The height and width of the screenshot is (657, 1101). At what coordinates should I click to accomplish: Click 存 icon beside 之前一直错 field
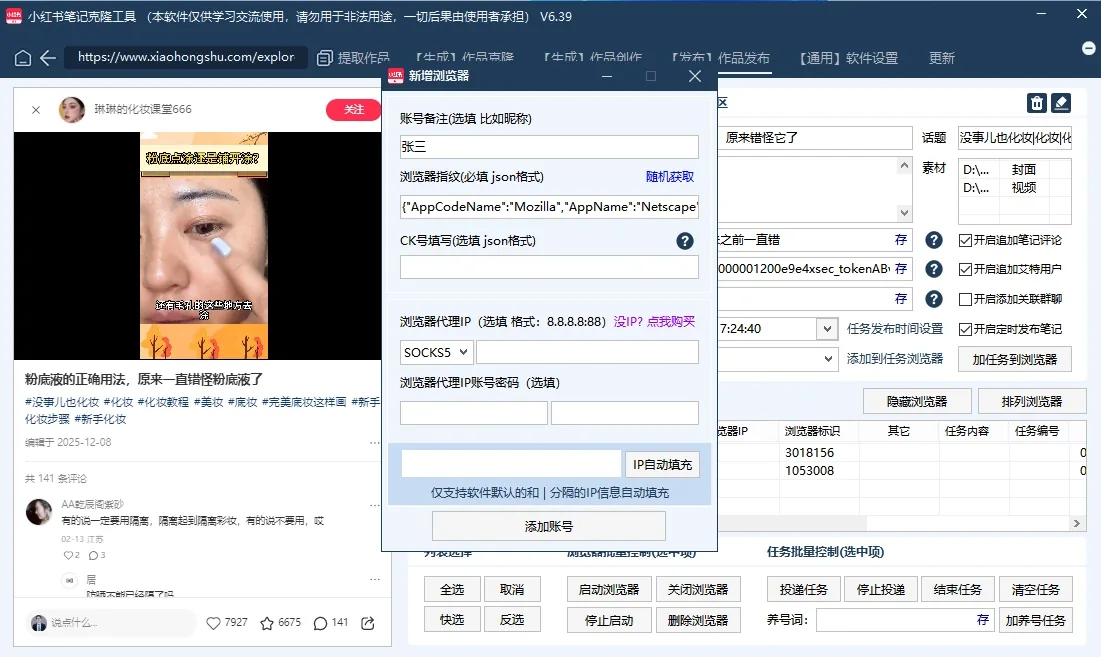pos(901,240)
